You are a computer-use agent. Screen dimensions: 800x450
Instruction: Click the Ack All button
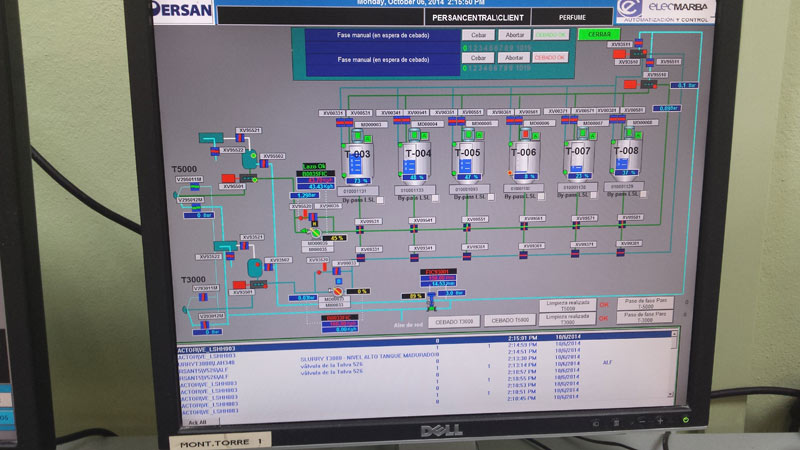click(197, 422)
